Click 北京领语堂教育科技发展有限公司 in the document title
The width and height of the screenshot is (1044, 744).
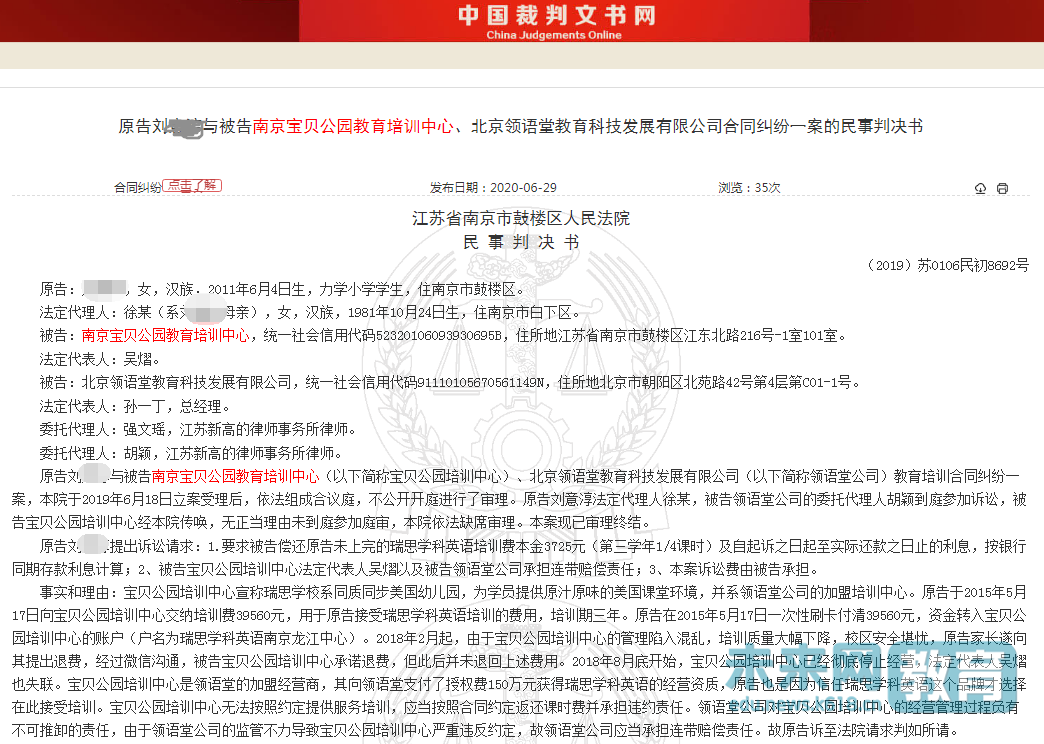597,126
